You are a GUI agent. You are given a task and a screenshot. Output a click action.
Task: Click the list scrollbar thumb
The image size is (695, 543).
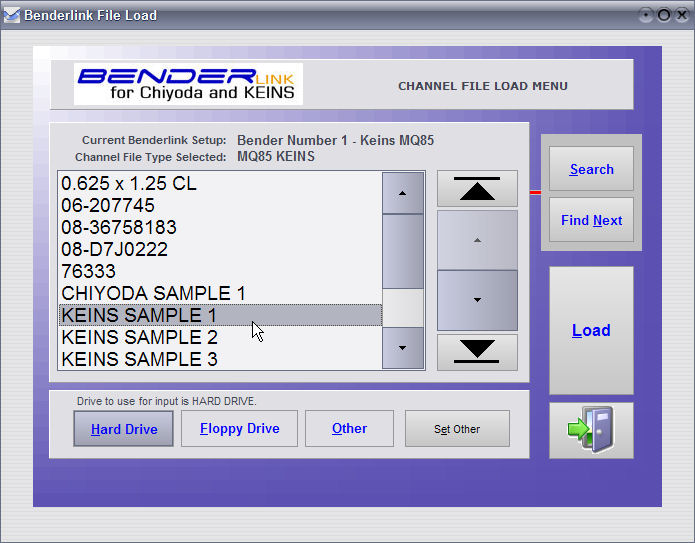pyautogui.click(x=403, y=250)
